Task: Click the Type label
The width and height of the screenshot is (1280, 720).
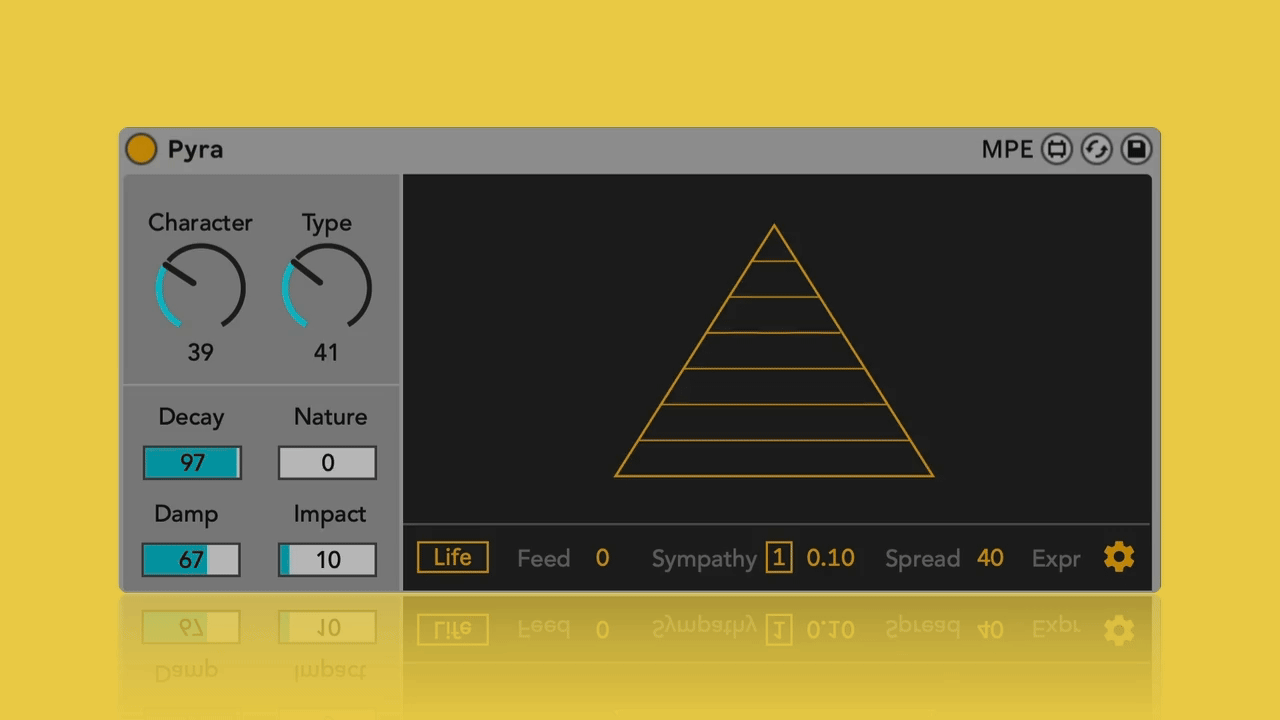Action: click(x=327, y=224)
